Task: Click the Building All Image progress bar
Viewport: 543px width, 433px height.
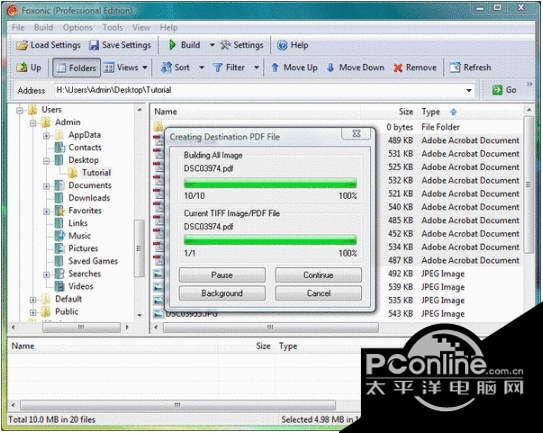Action: pyautogui.click(x=270, y=183)
